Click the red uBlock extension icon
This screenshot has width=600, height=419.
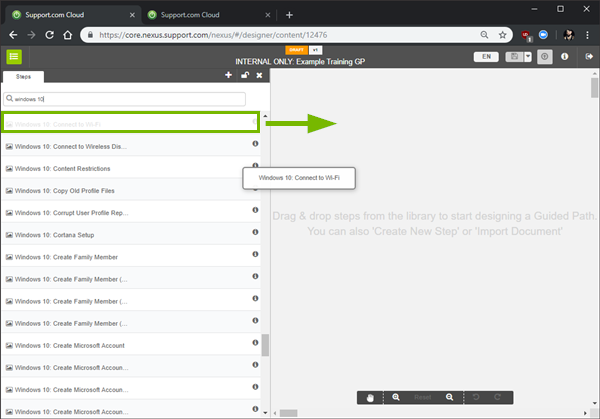click(526, 36)
